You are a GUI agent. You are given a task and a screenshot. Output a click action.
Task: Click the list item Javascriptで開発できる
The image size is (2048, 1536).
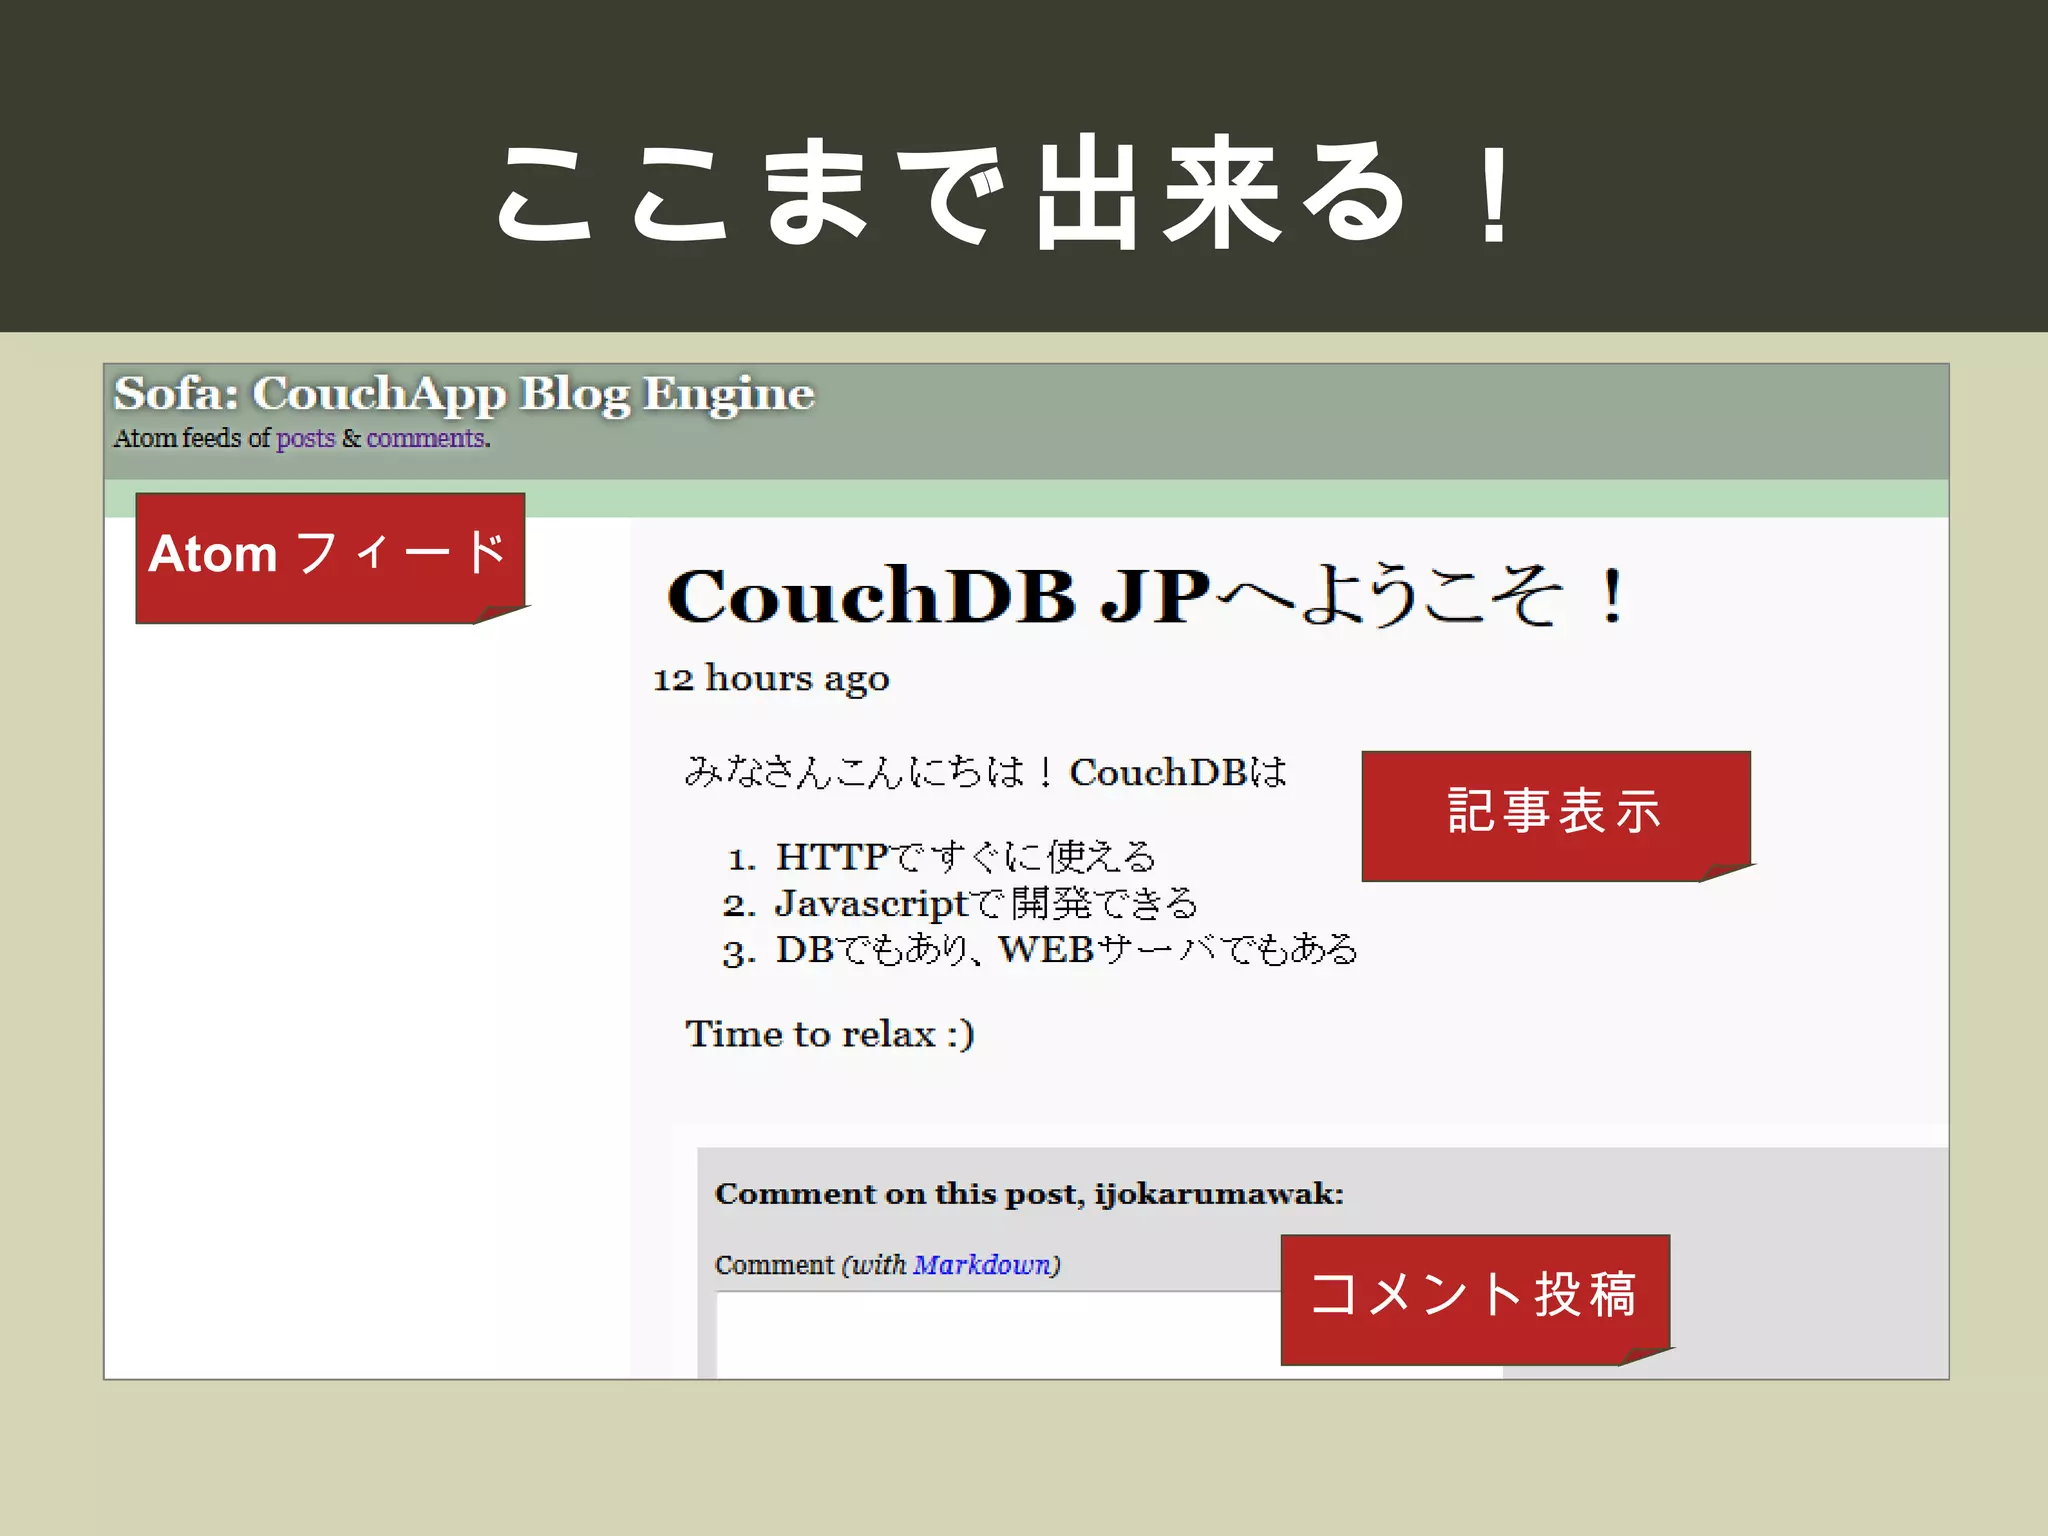tap(986, 903)
